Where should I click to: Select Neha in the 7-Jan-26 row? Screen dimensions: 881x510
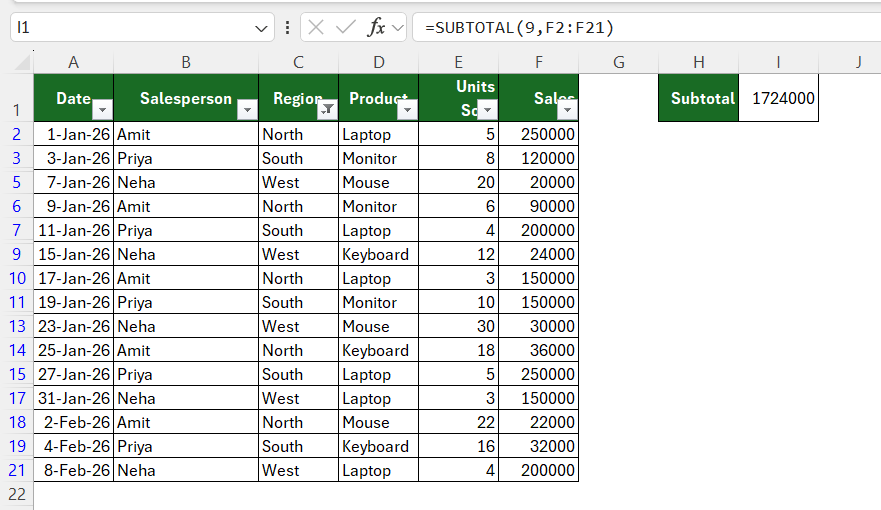pos(186,183)
